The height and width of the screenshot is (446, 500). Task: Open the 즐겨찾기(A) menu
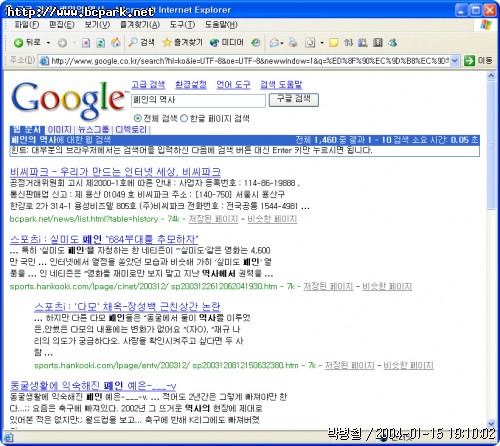pos(140,25)
